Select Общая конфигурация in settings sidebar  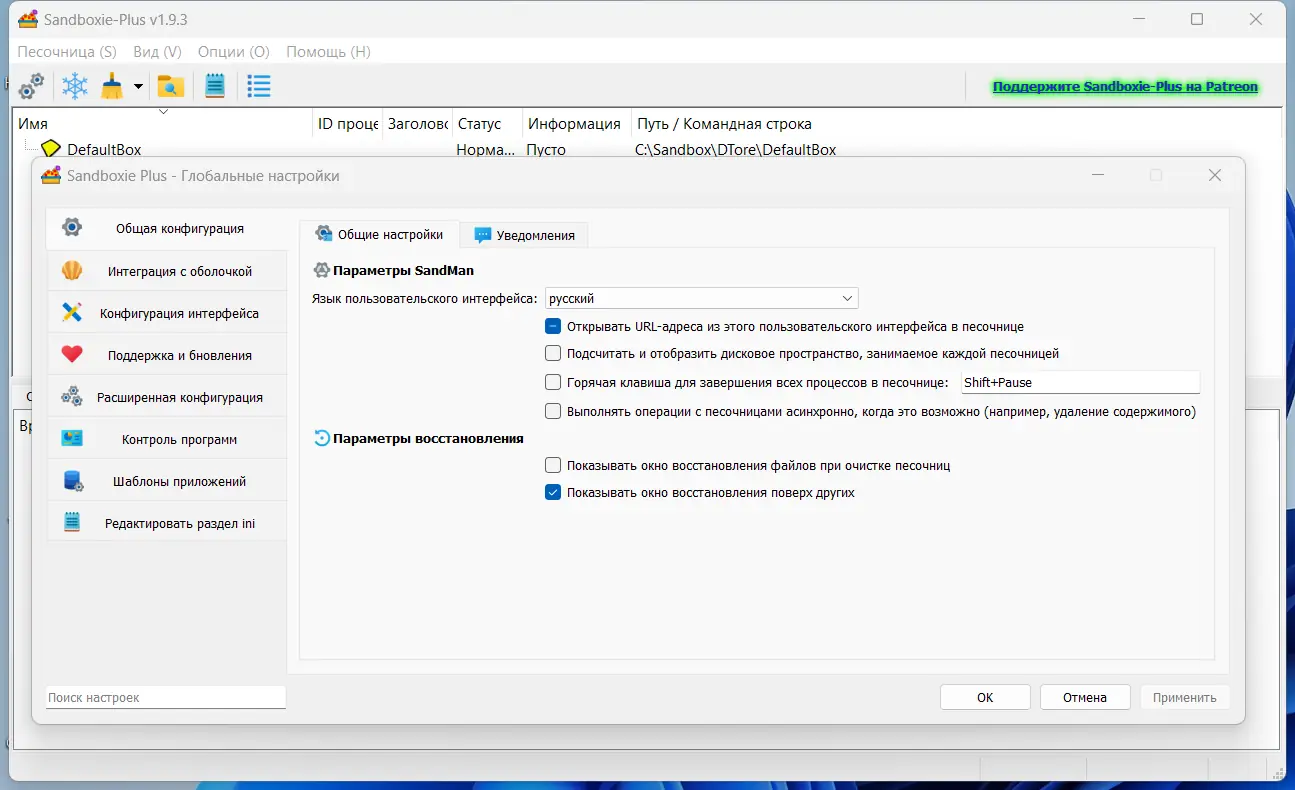pos(167,228)
